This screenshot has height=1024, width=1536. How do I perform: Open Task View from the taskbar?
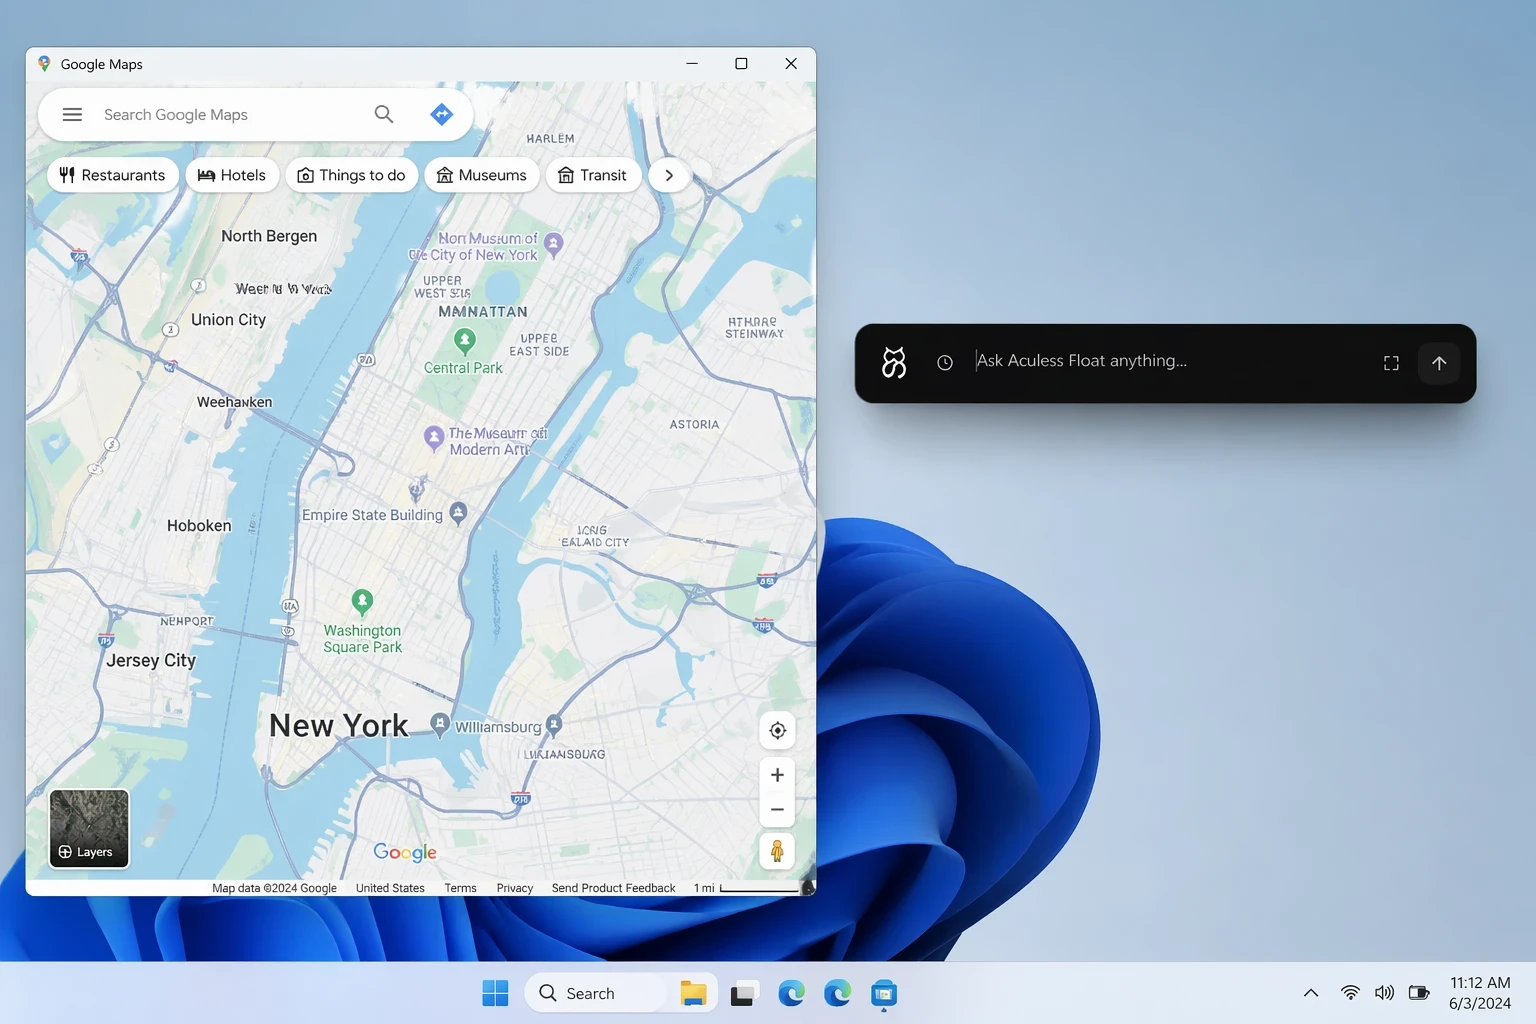coord(742,993)
